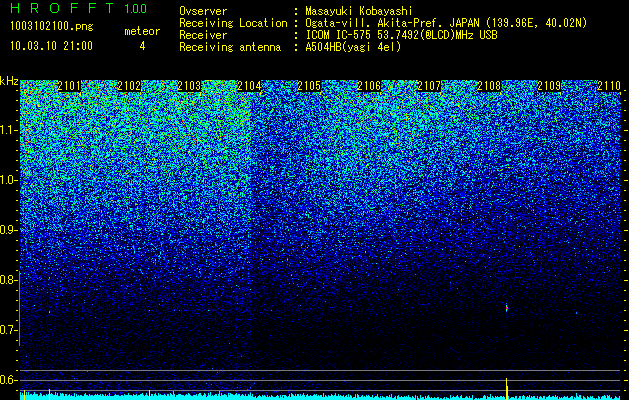Image resolution: width=629 pixels, height=400 pixels.
Task: Click the 'meteor' label
Action: (142, 31)
